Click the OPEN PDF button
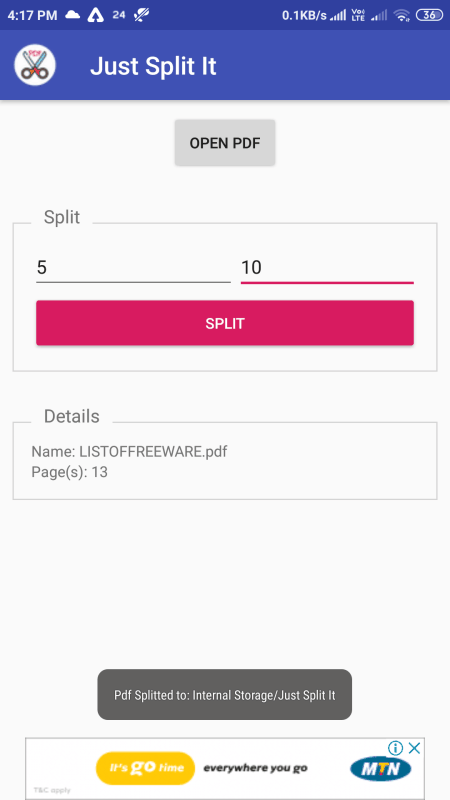 pyautogui.click(x=225, y=143)
